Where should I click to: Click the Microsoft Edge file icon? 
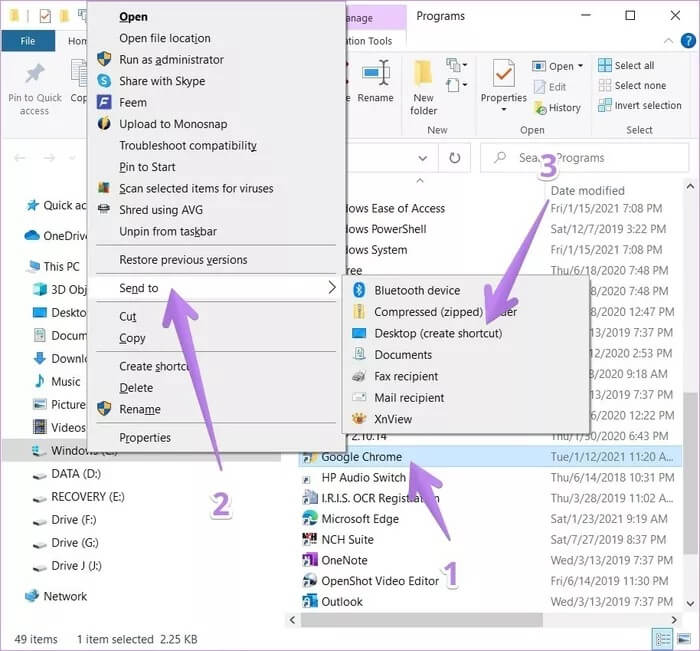tap(310, 518)
